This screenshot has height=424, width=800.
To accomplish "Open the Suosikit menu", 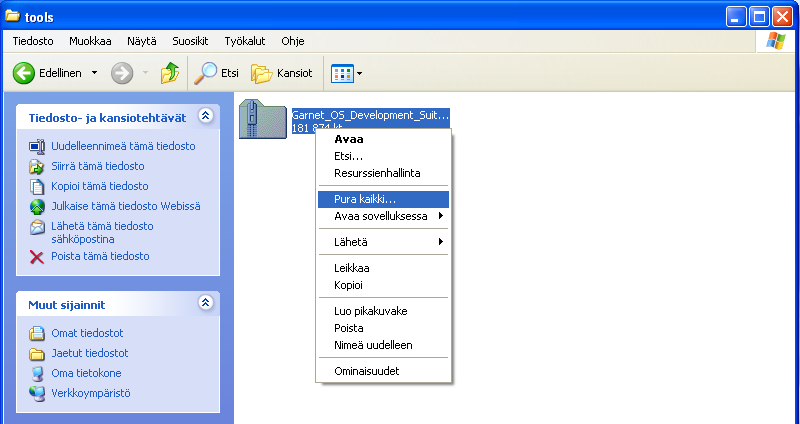I will click(190, 41).
